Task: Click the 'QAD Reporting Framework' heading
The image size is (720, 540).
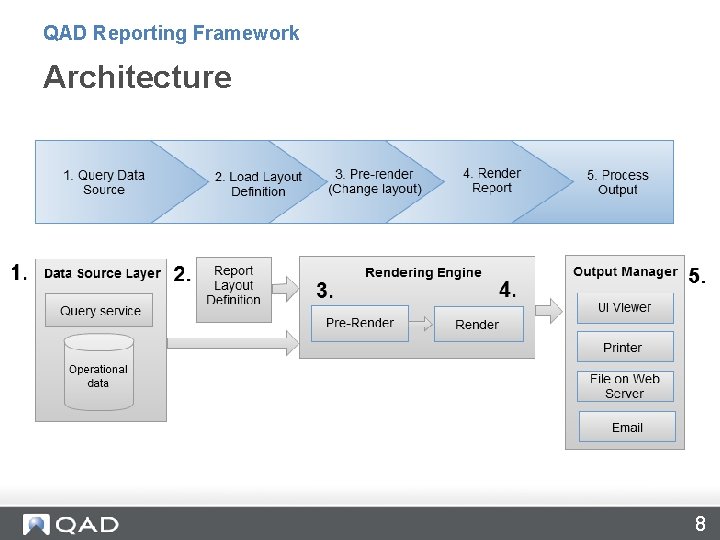Action: coord(171,34)
